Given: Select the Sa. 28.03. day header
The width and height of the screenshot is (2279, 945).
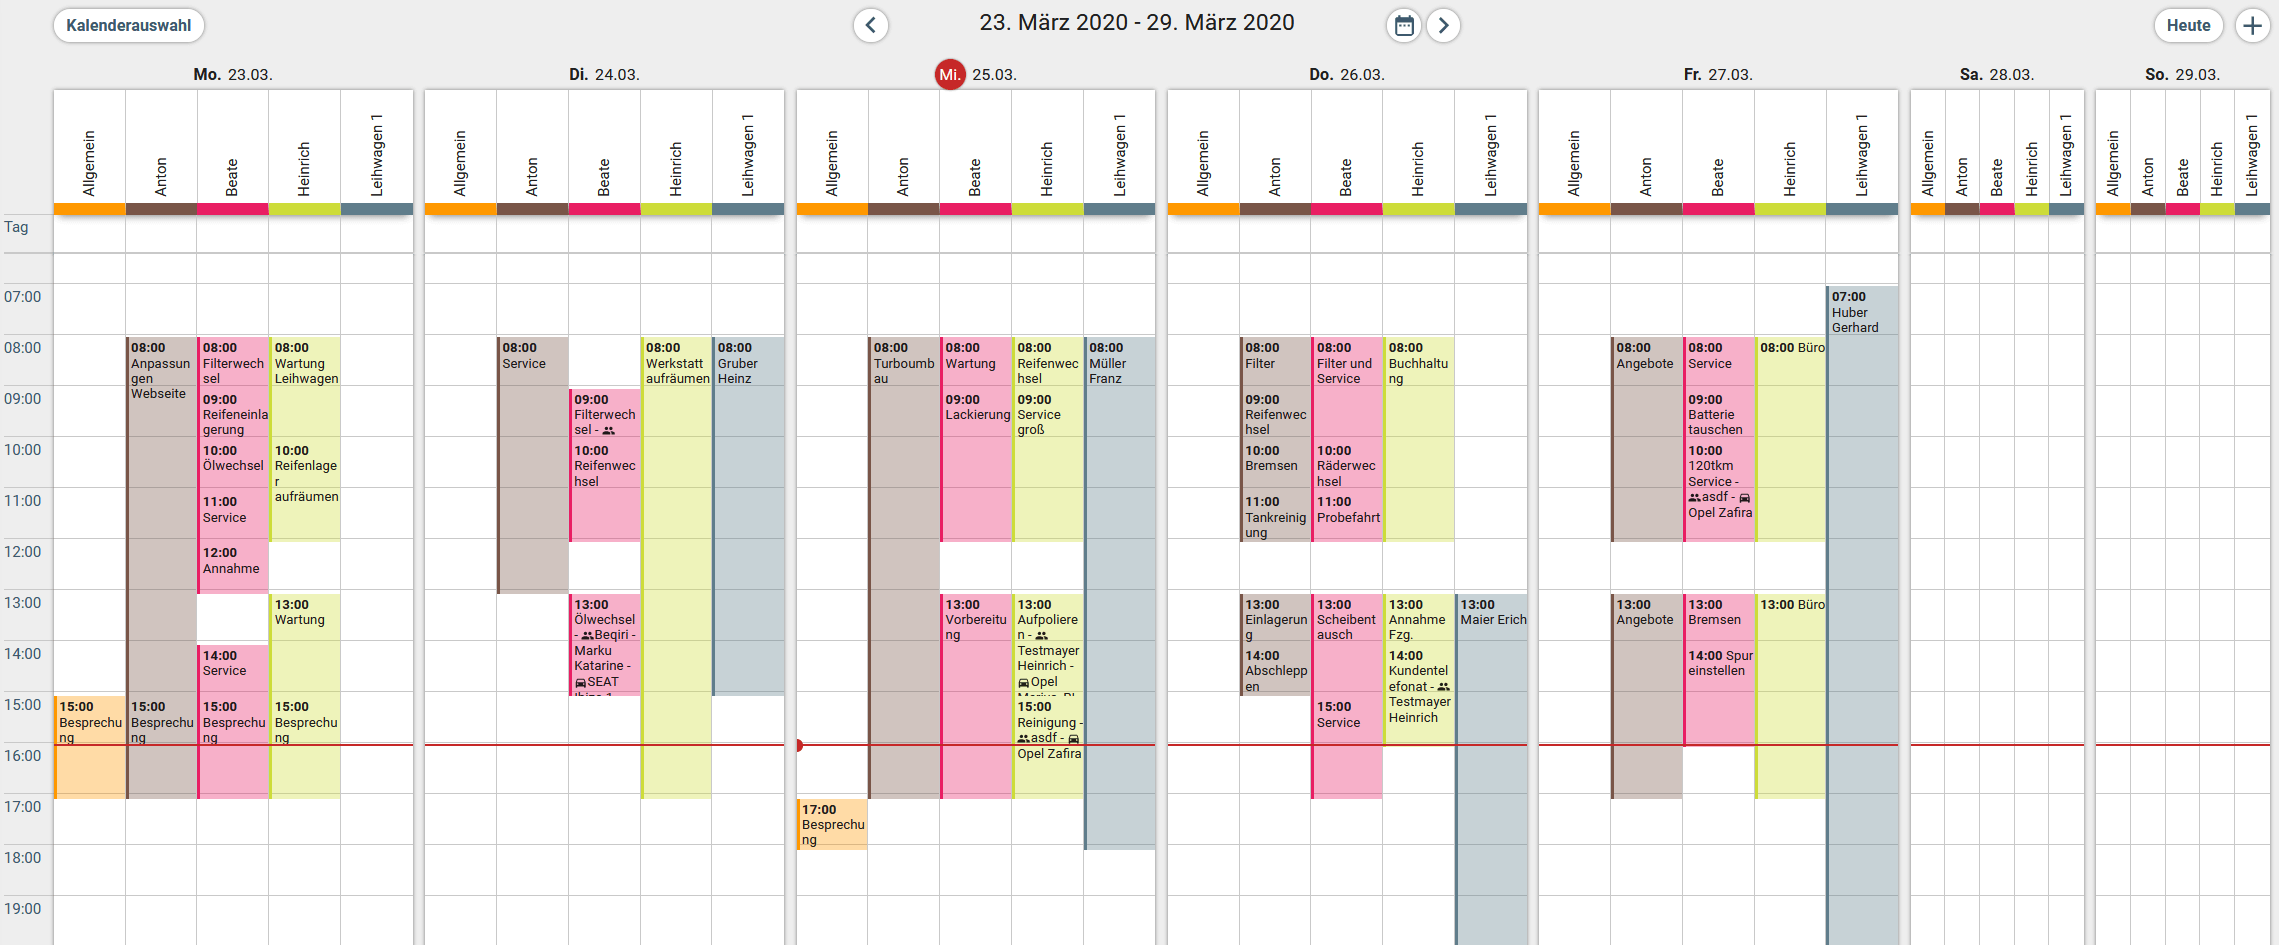Looking at the screenshot, I should [1997, 74].
